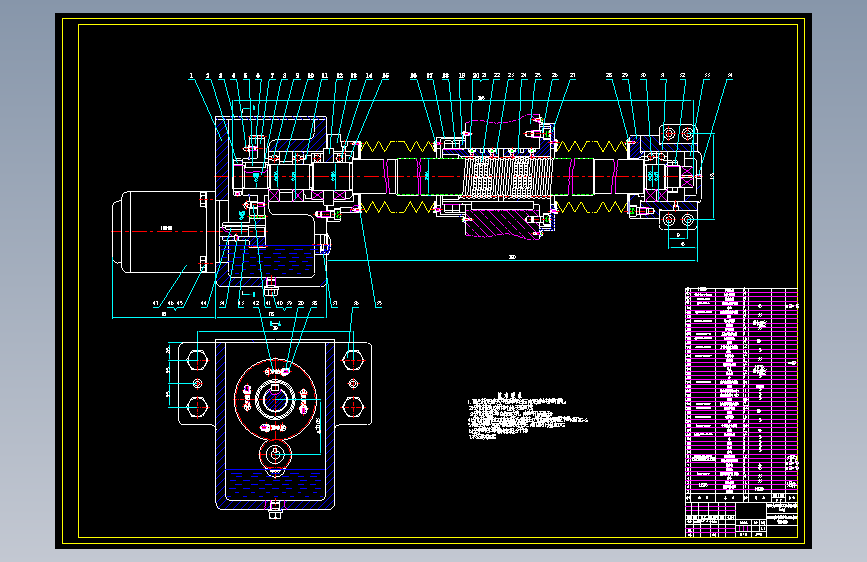Click lower-left flange mounting hole in end view
Screen dimensions: 867x562
[197, 407]
